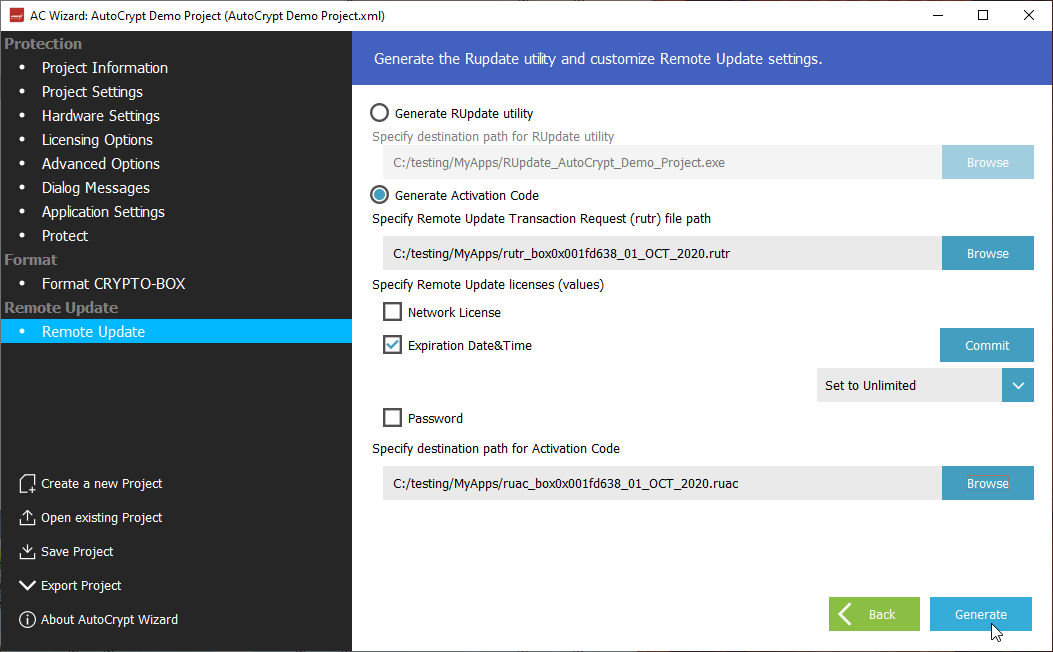Viewport: 1053px width, 652px height.
Task: Enable the Network License checkbox
Action: [393, 312]
